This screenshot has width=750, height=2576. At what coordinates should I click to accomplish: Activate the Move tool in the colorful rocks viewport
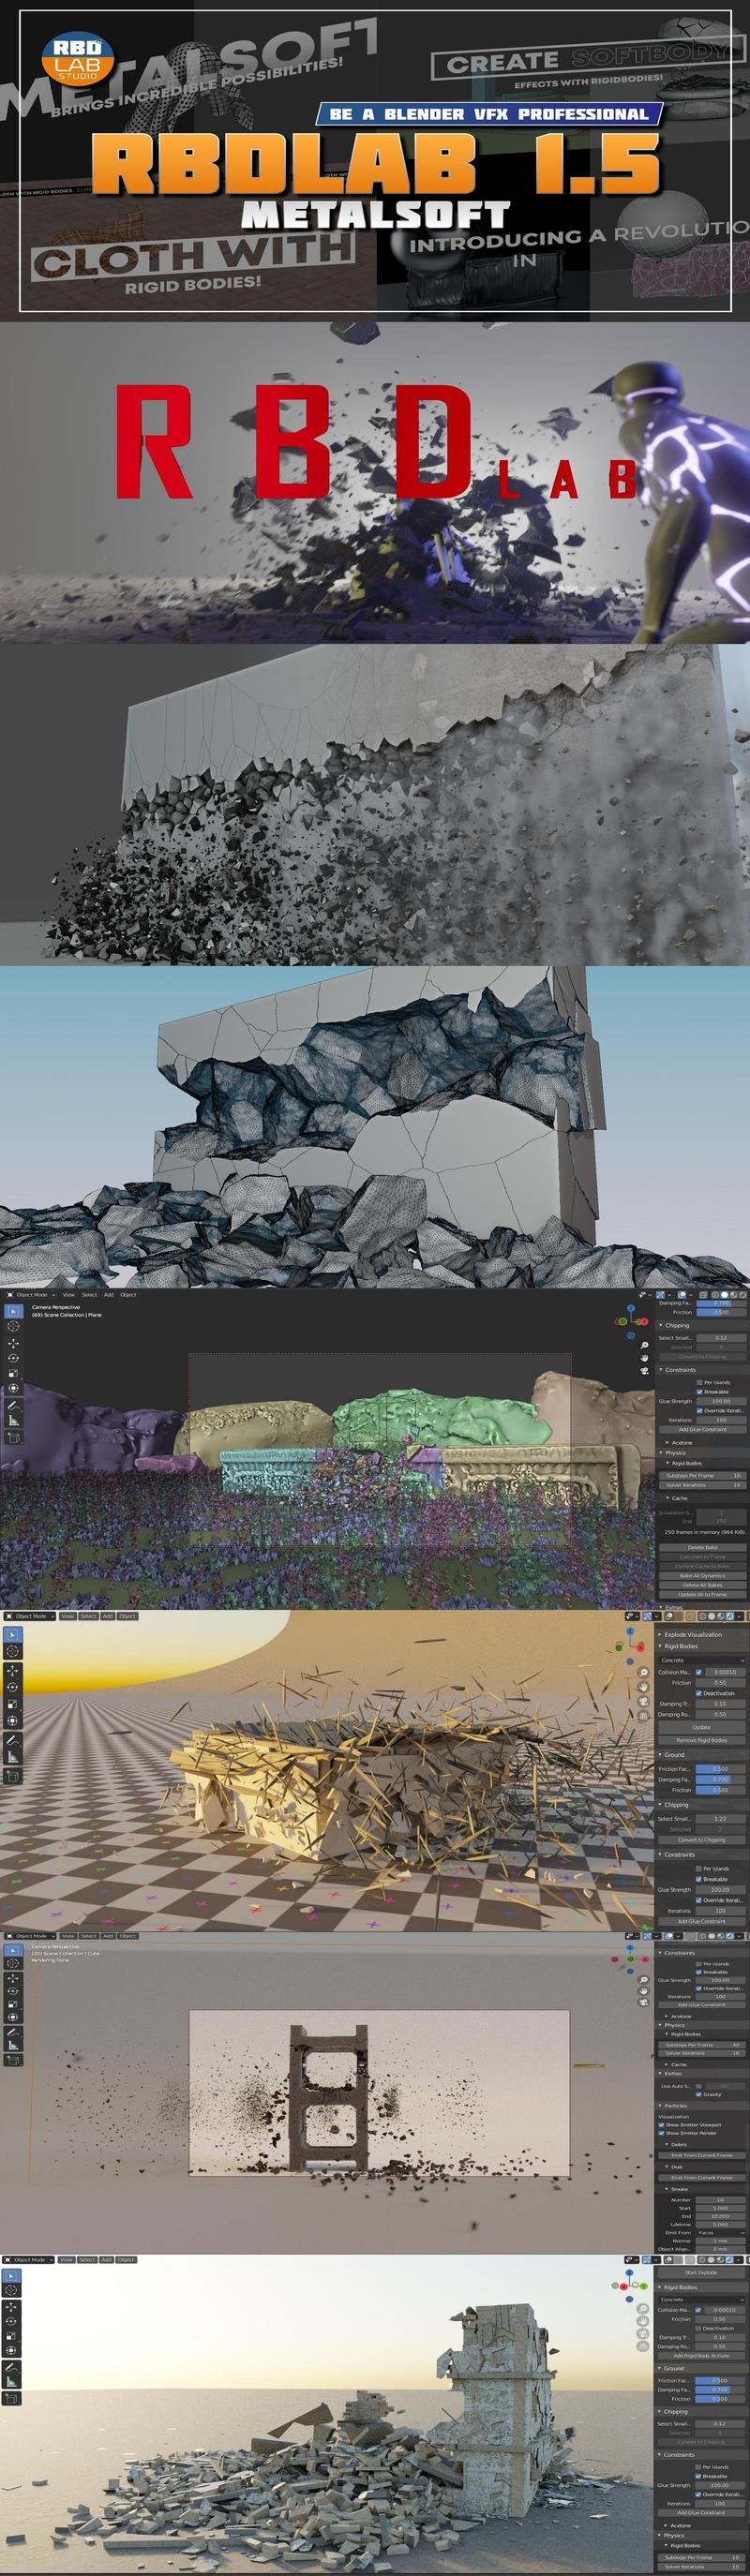(14, 1343)
